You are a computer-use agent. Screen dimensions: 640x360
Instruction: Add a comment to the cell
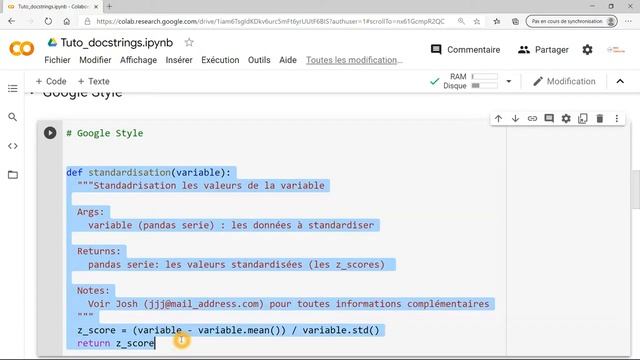549,118
